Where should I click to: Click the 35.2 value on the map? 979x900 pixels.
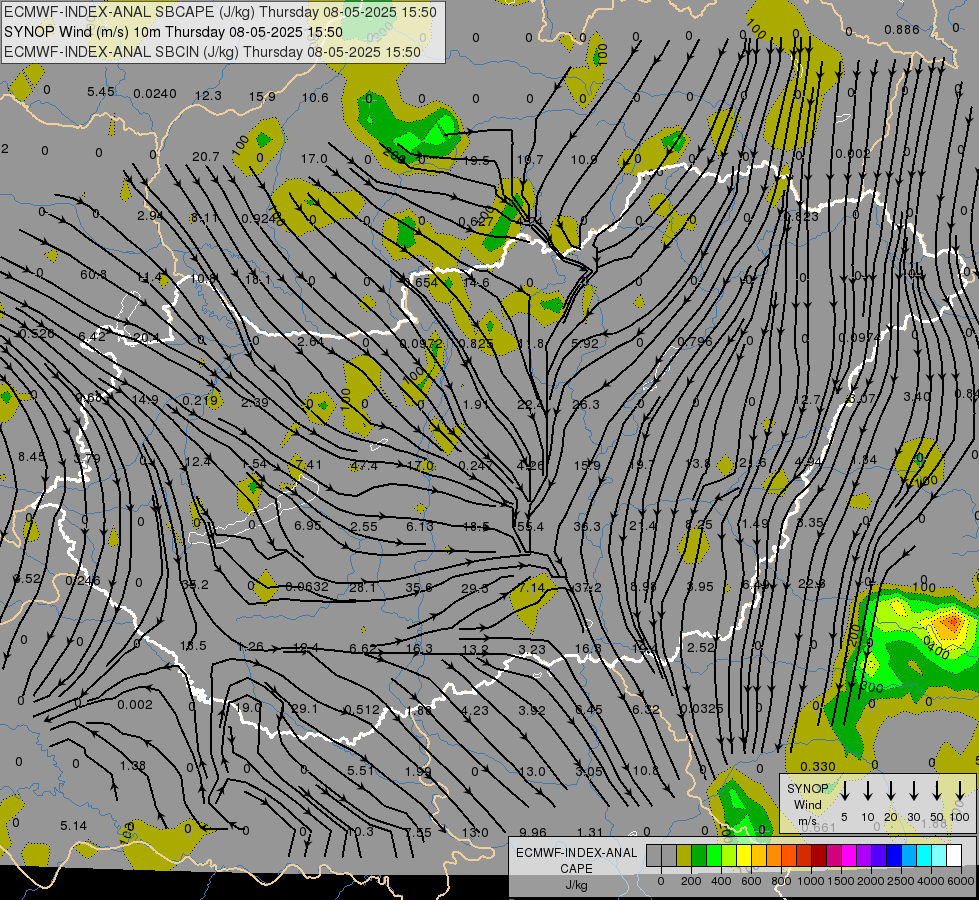pyautogui.click(x=195, y=585)
